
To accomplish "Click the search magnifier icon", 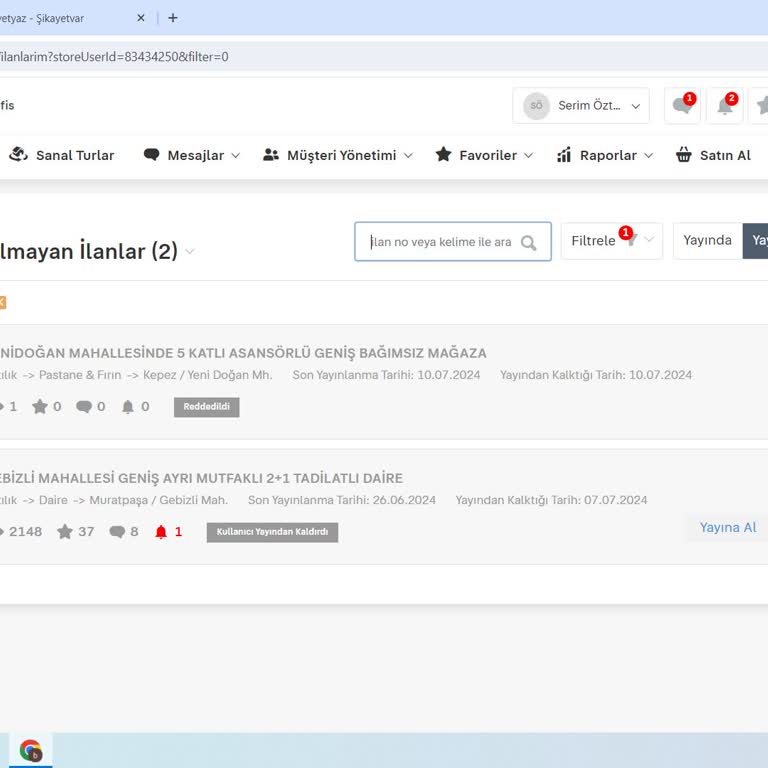I will (528, 243).
